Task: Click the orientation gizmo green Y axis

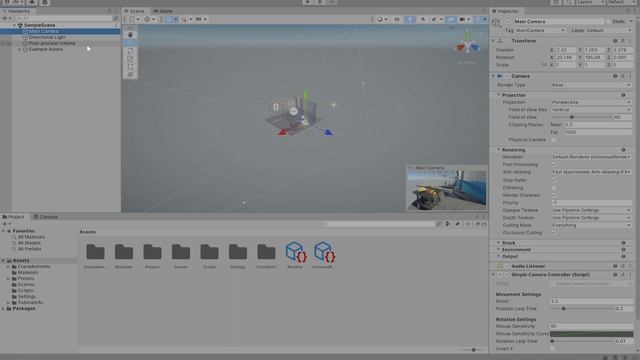Action: coord(468,35)
